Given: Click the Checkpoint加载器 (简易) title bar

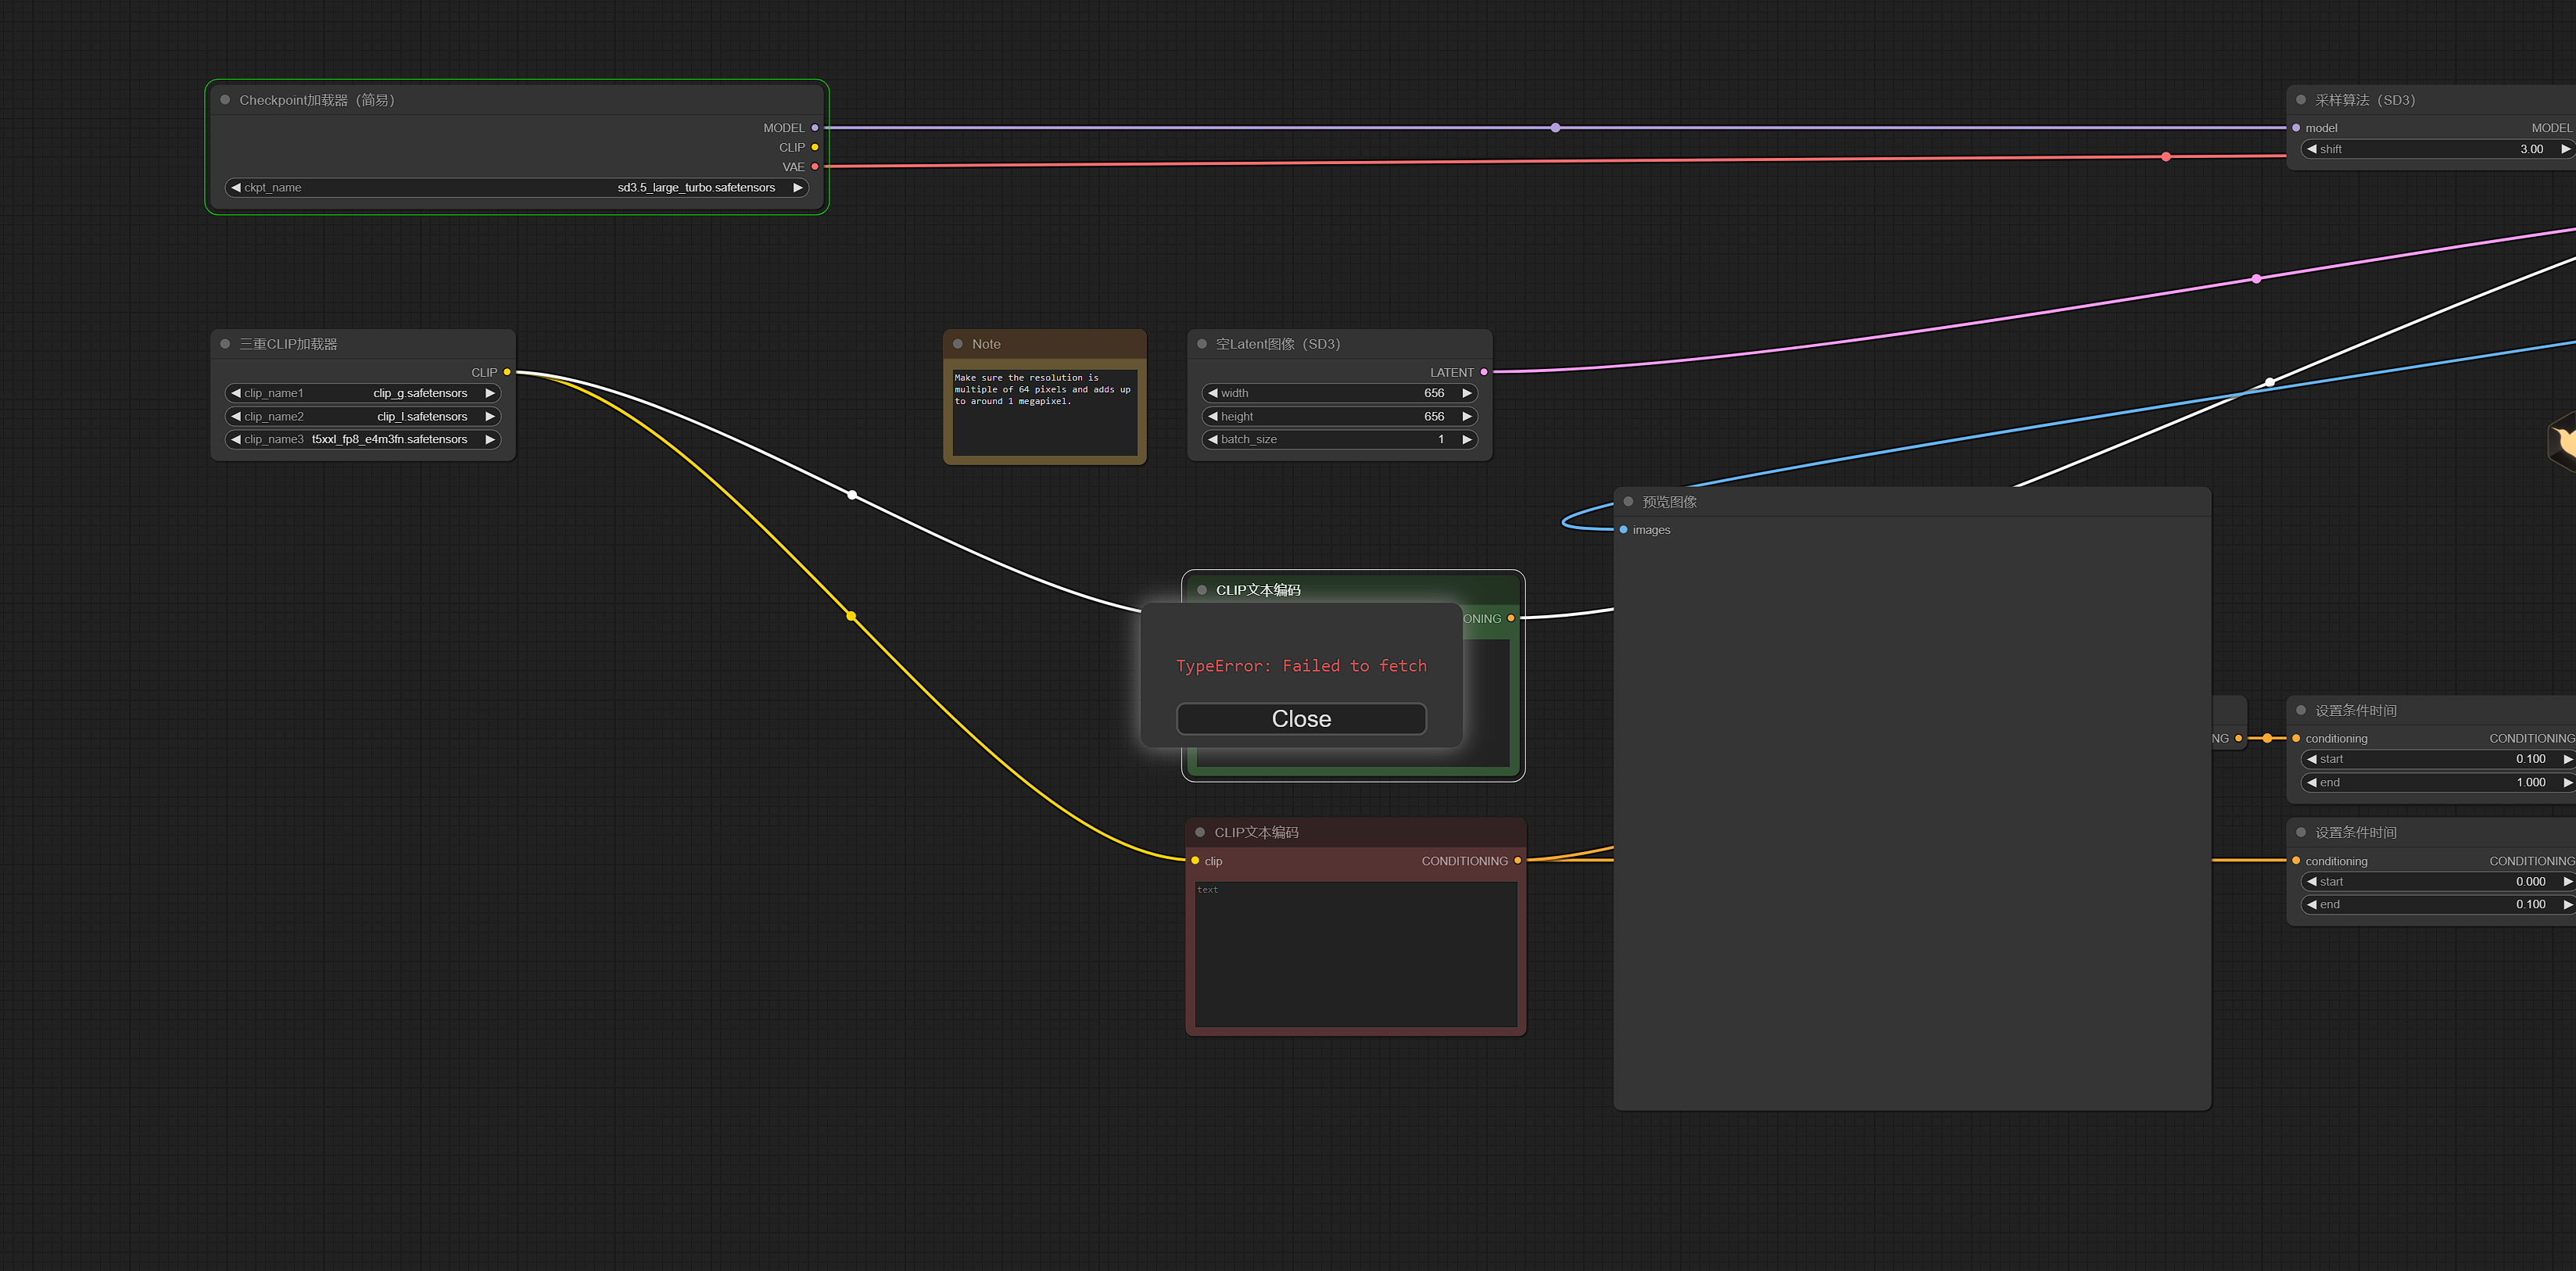Looking at the screenshot, I should (517, 100).
